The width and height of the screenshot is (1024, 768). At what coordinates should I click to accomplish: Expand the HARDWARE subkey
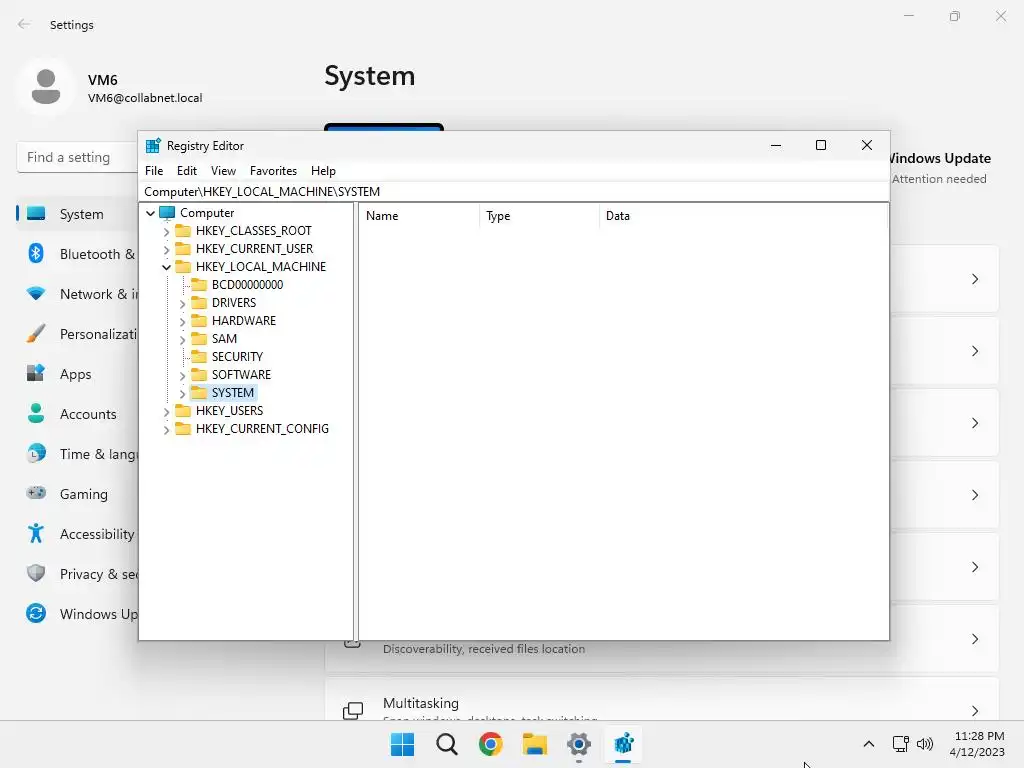pos(182,321)
